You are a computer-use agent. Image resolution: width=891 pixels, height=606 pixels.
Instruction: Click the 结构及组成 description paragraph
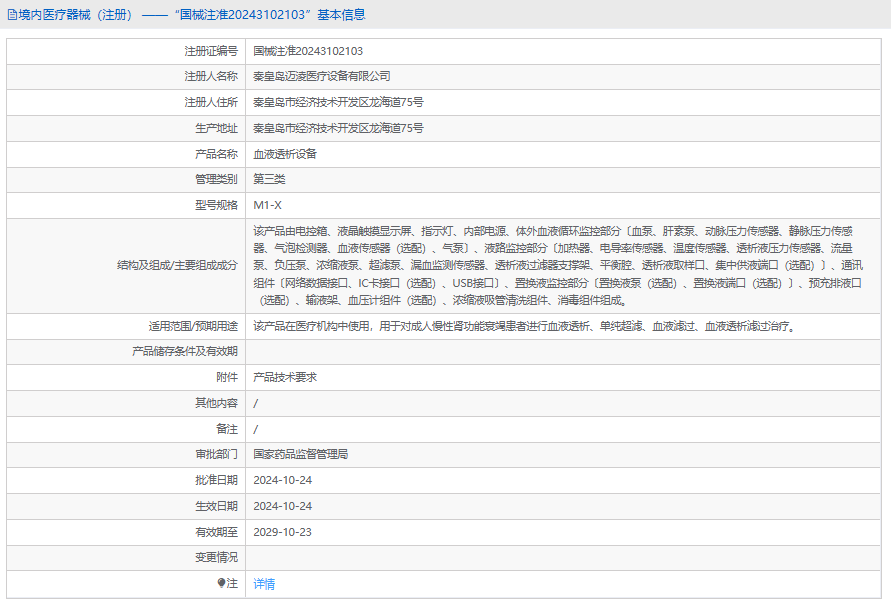(555, 265)
